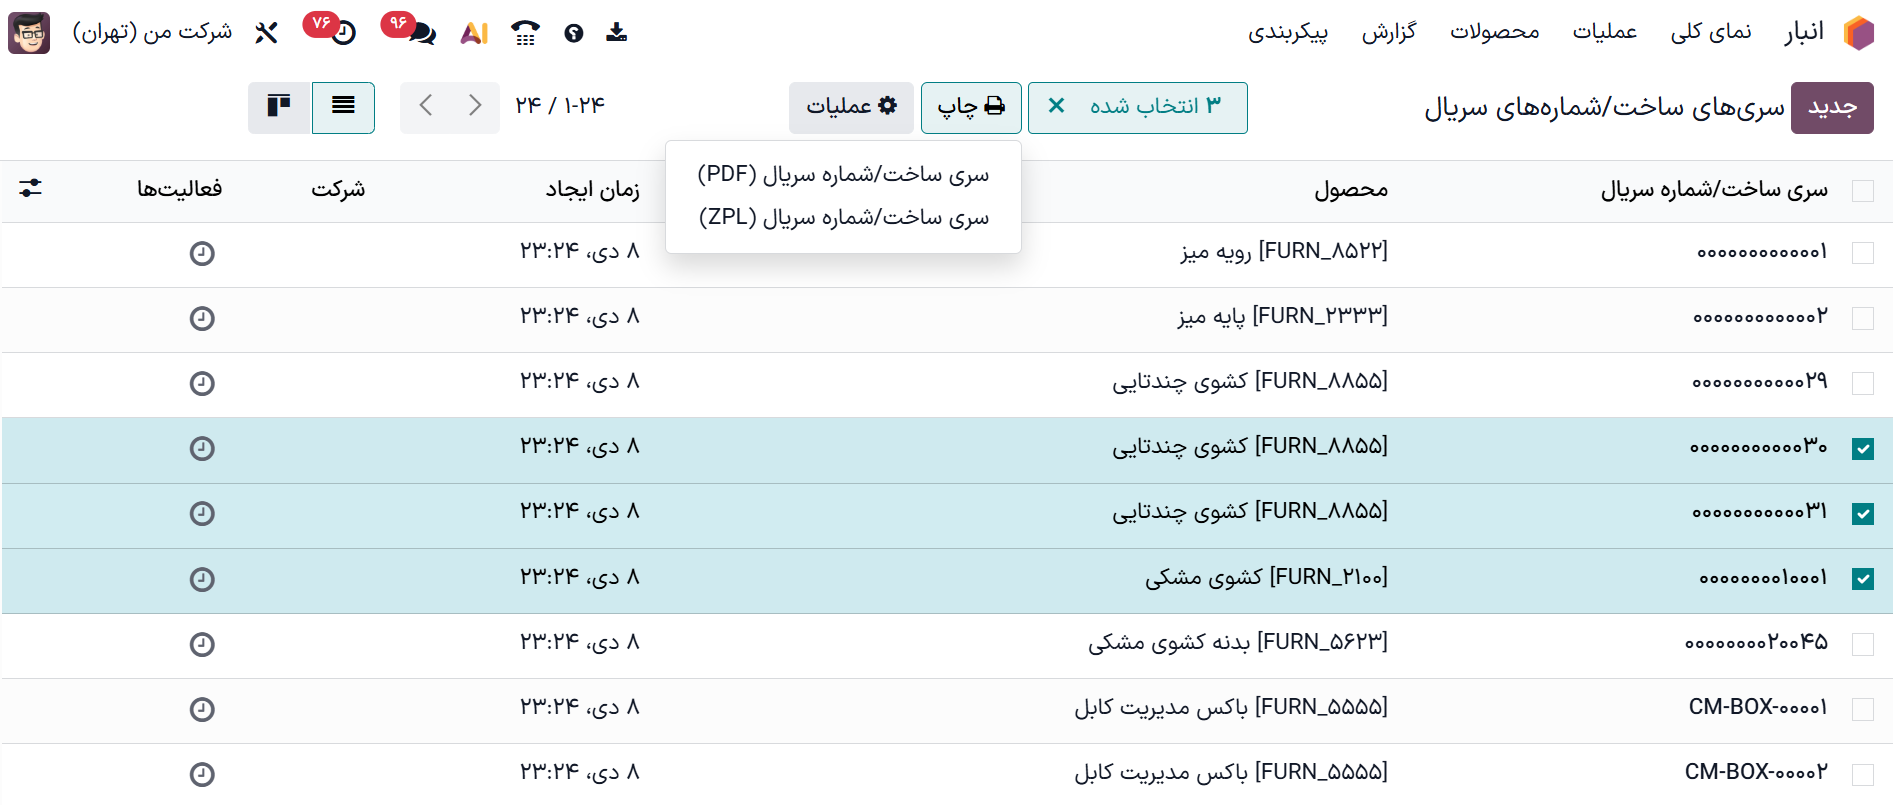This screenshot has width=1893, height=805.
Task: Open product [FURN_۲۳۳۳] پایه میز
Action: click(1283, 317)
